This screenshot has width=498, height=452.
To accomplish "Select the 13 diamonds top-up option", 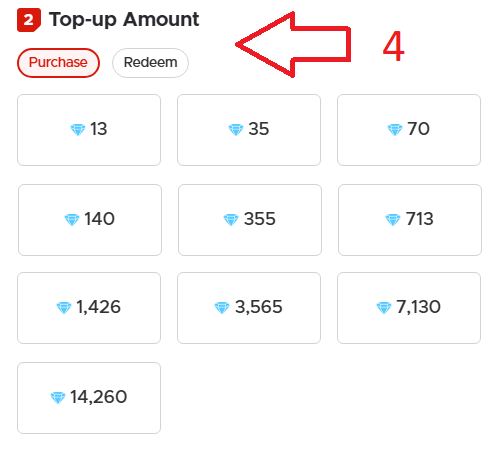I will (89, 130).
